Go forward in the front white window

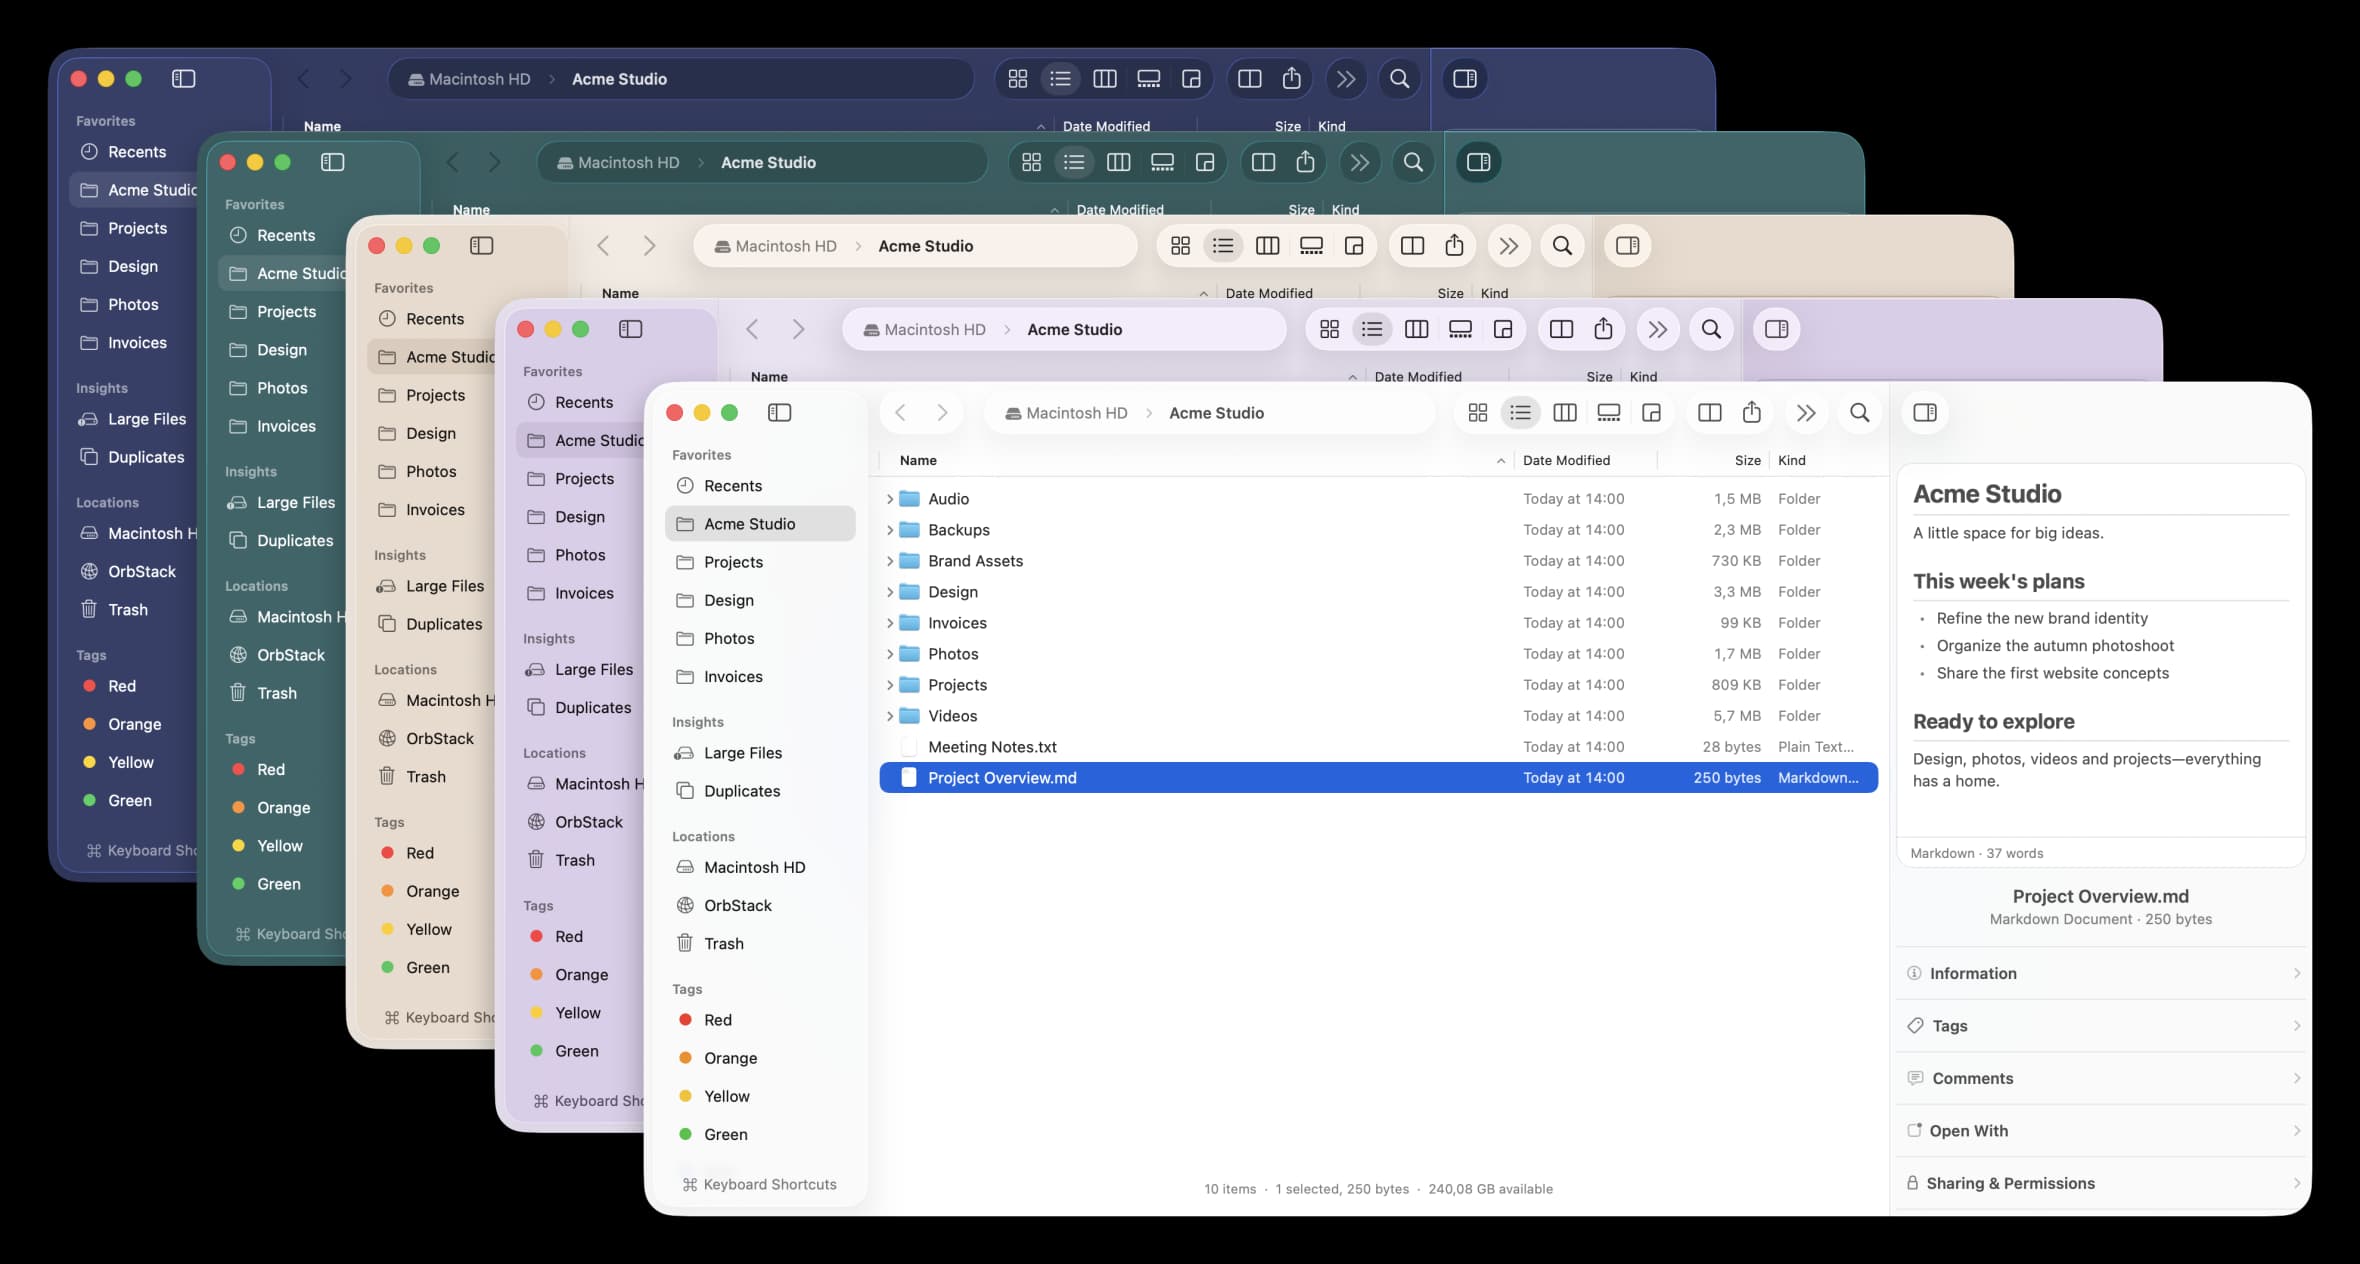point(942,413)
